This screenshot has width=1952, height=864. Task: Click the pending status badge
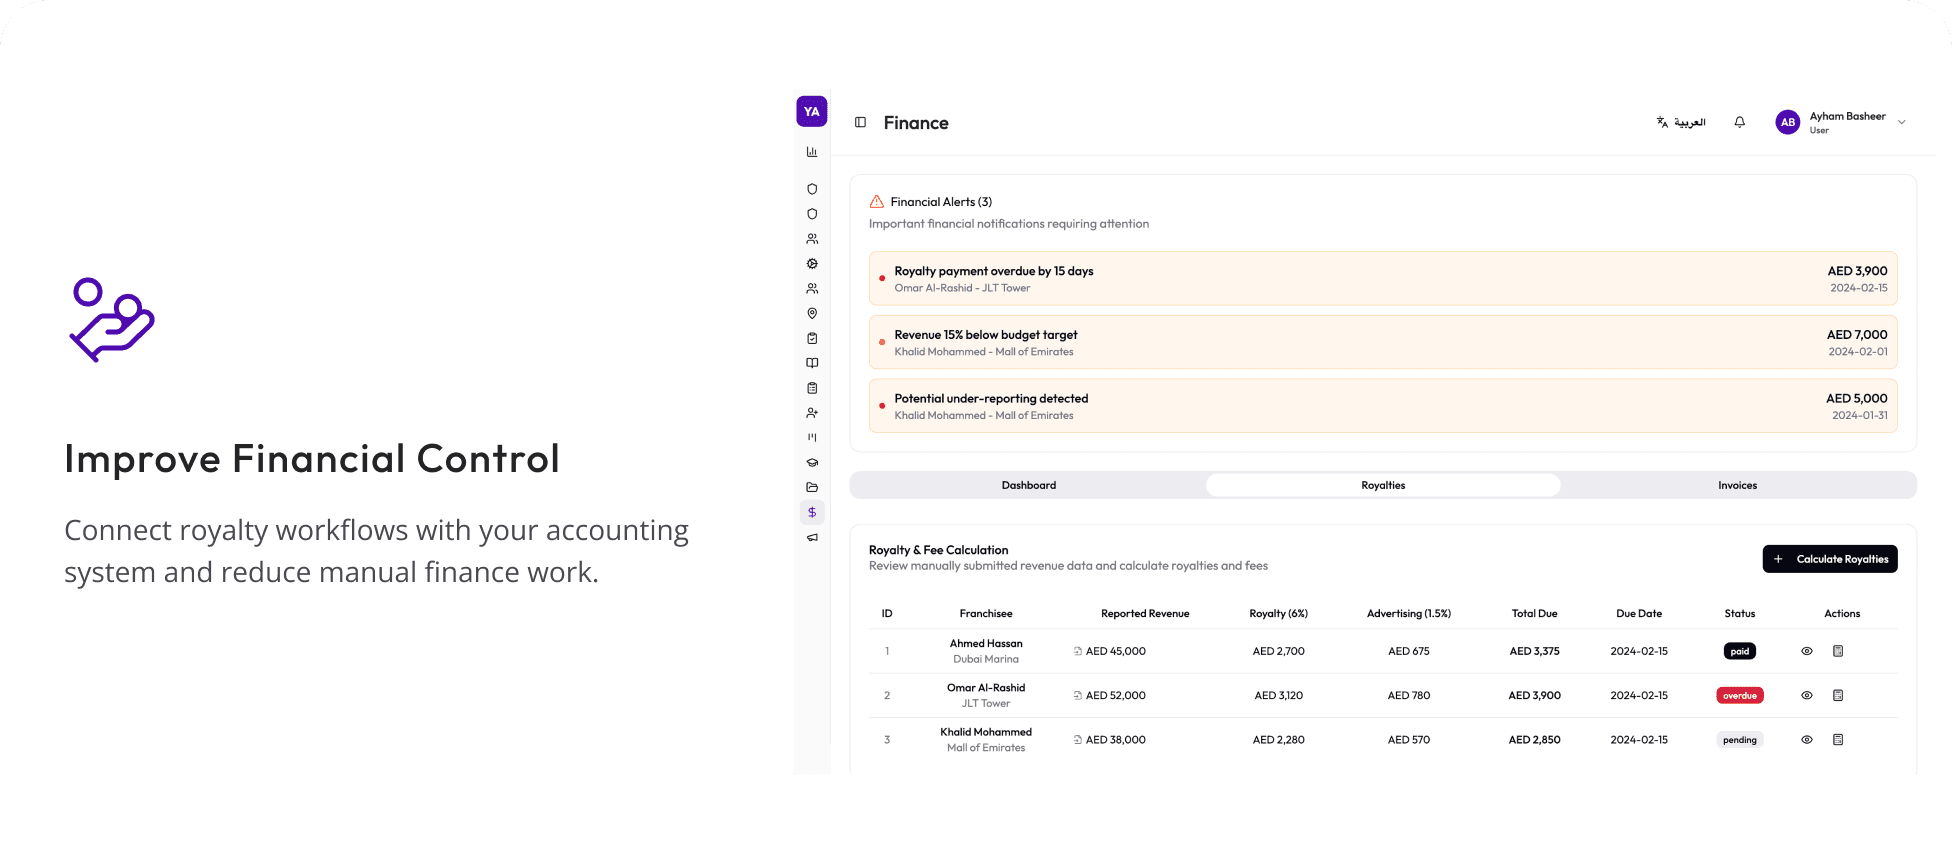(x=1740, y=740)
